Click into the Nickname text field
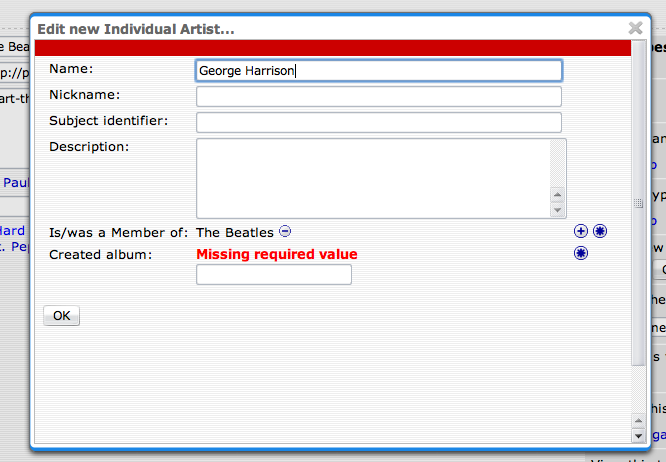Screen dimensions: 666x462 (x=379, y=96)
